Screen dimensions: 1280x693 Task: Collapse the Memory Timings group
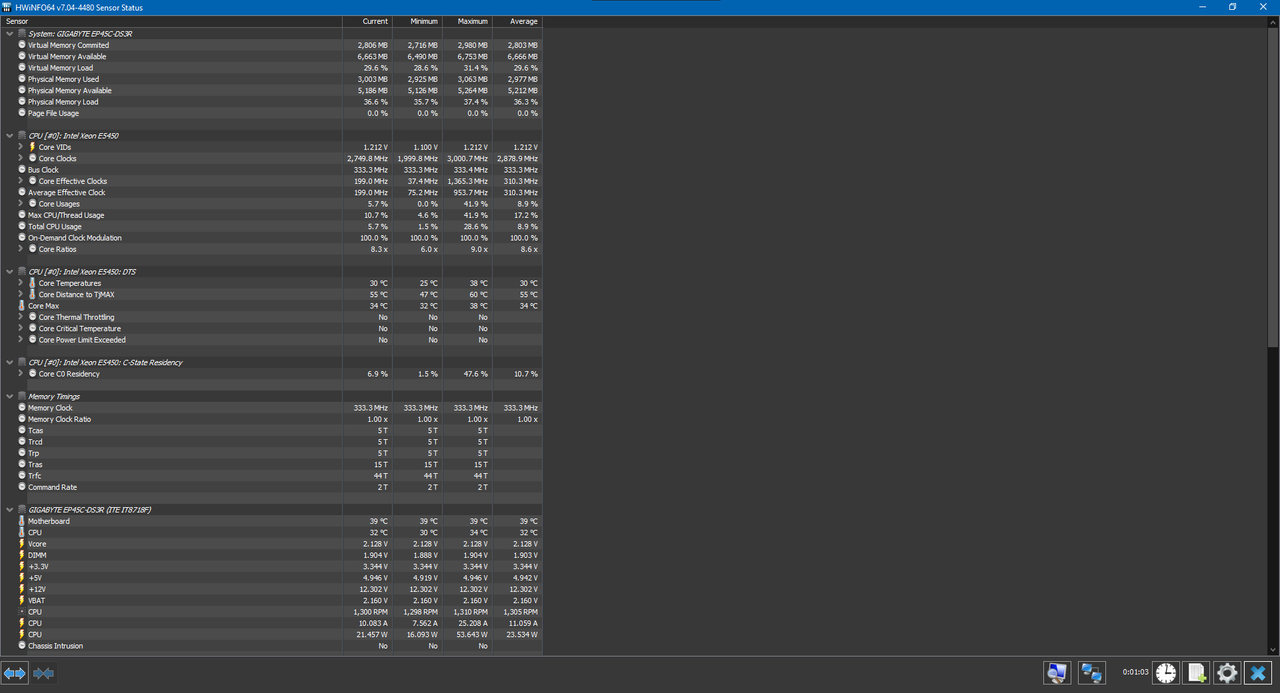pos(9,396)
